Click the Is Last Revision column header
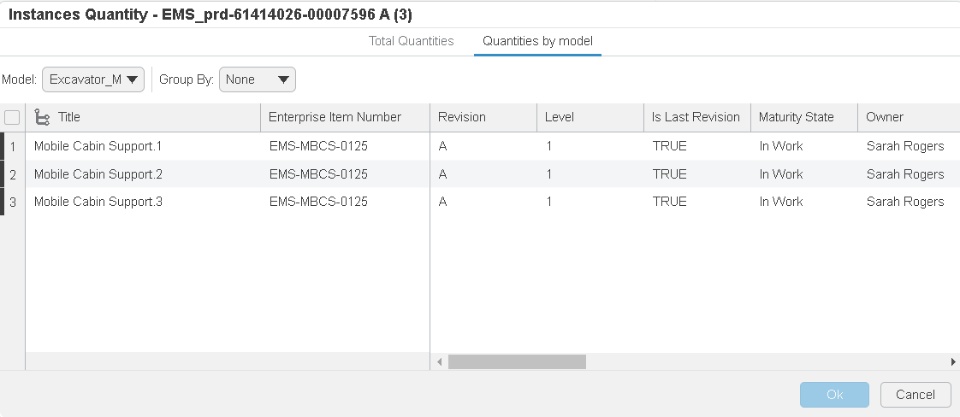This screenshot has height=417, width=960. (x=695, y=117)
